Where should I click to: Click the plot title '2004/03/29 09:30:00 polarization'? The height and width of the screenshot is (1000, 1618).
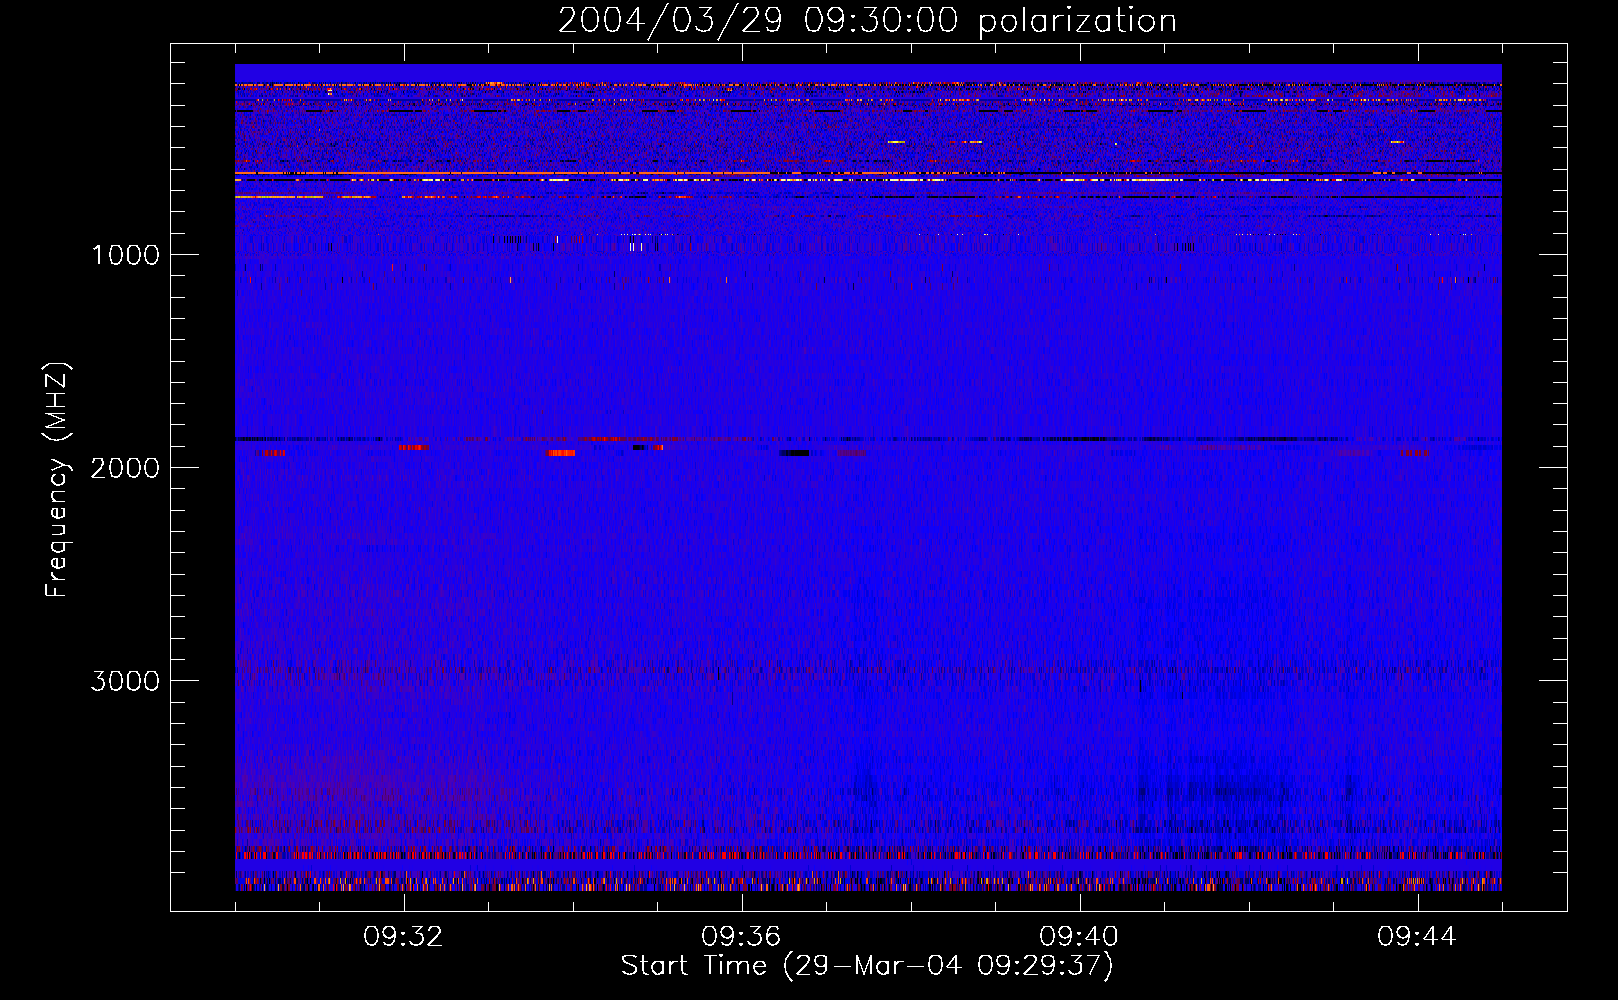click(867, 21)
